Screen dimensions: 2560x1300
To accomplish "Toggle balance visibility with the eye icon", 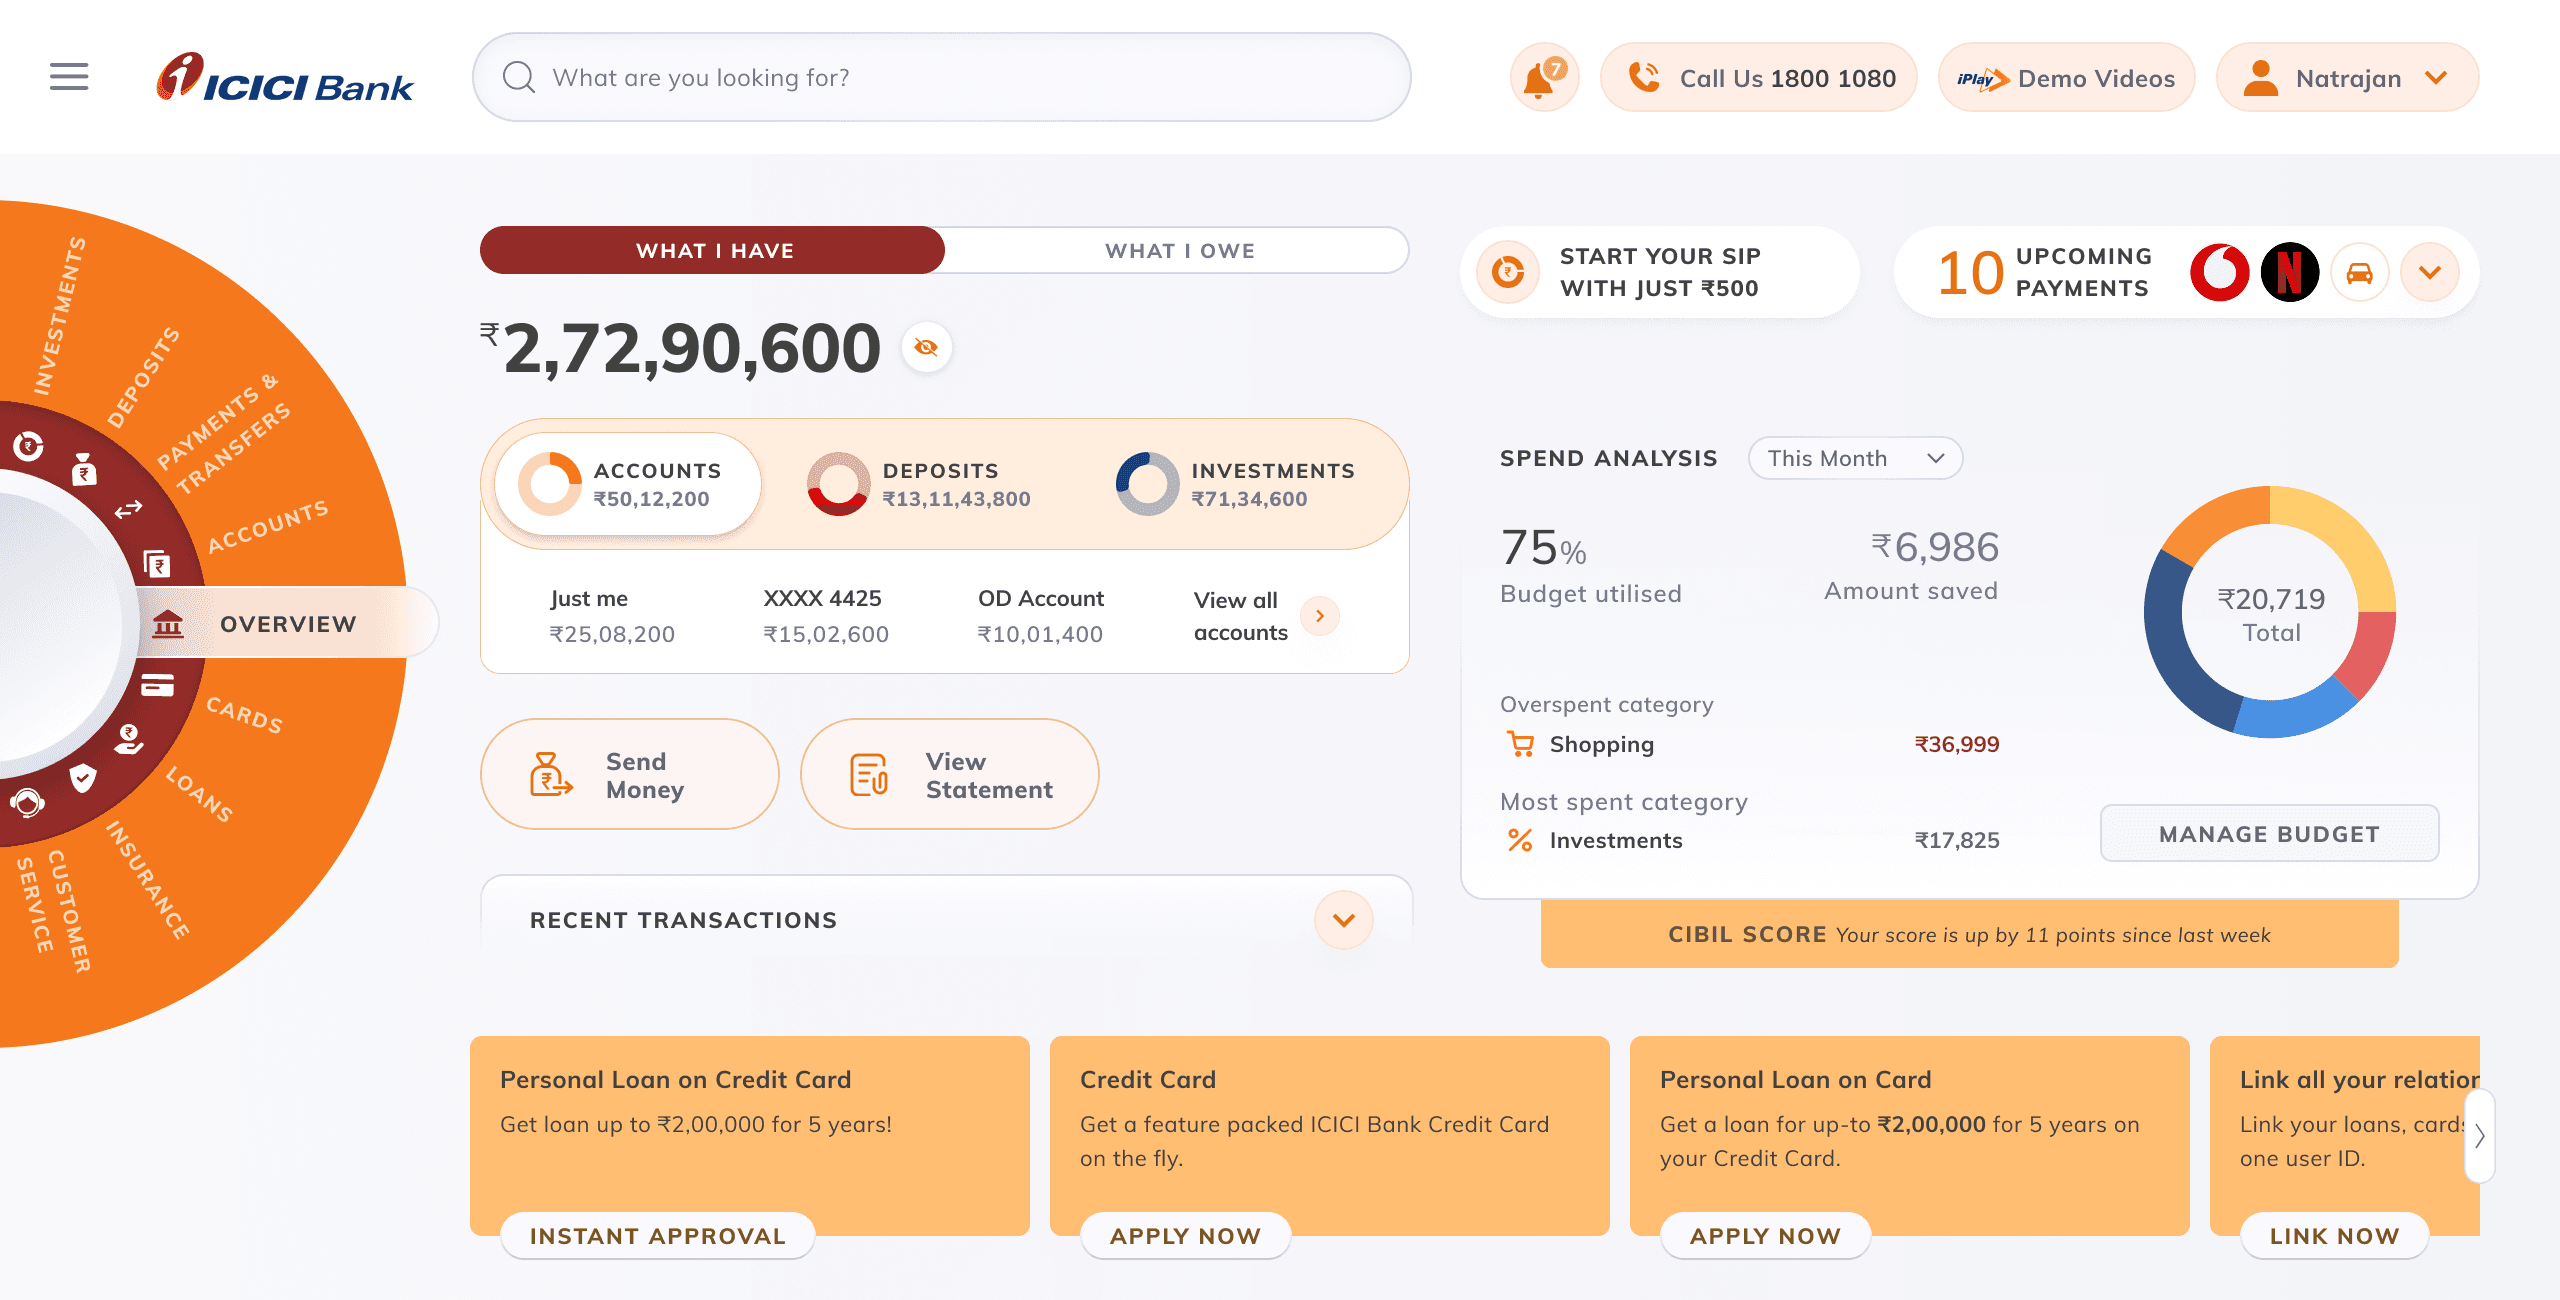I will pyautogui.click(x=925, y=347).
